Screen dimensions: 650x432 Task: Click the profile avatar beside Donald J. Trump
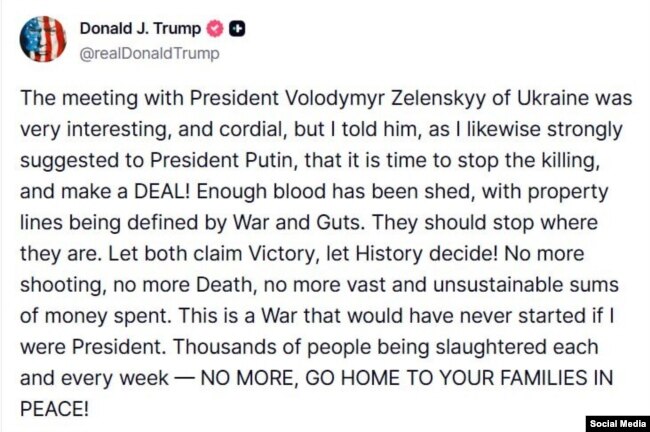coord(42,39)
